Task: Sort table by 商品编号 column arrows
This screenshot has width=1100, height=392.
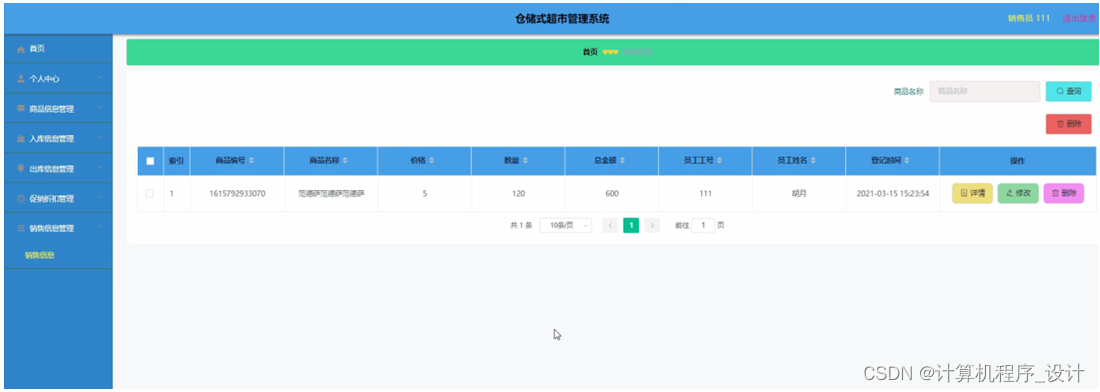Action: click(x=251, y=161)
